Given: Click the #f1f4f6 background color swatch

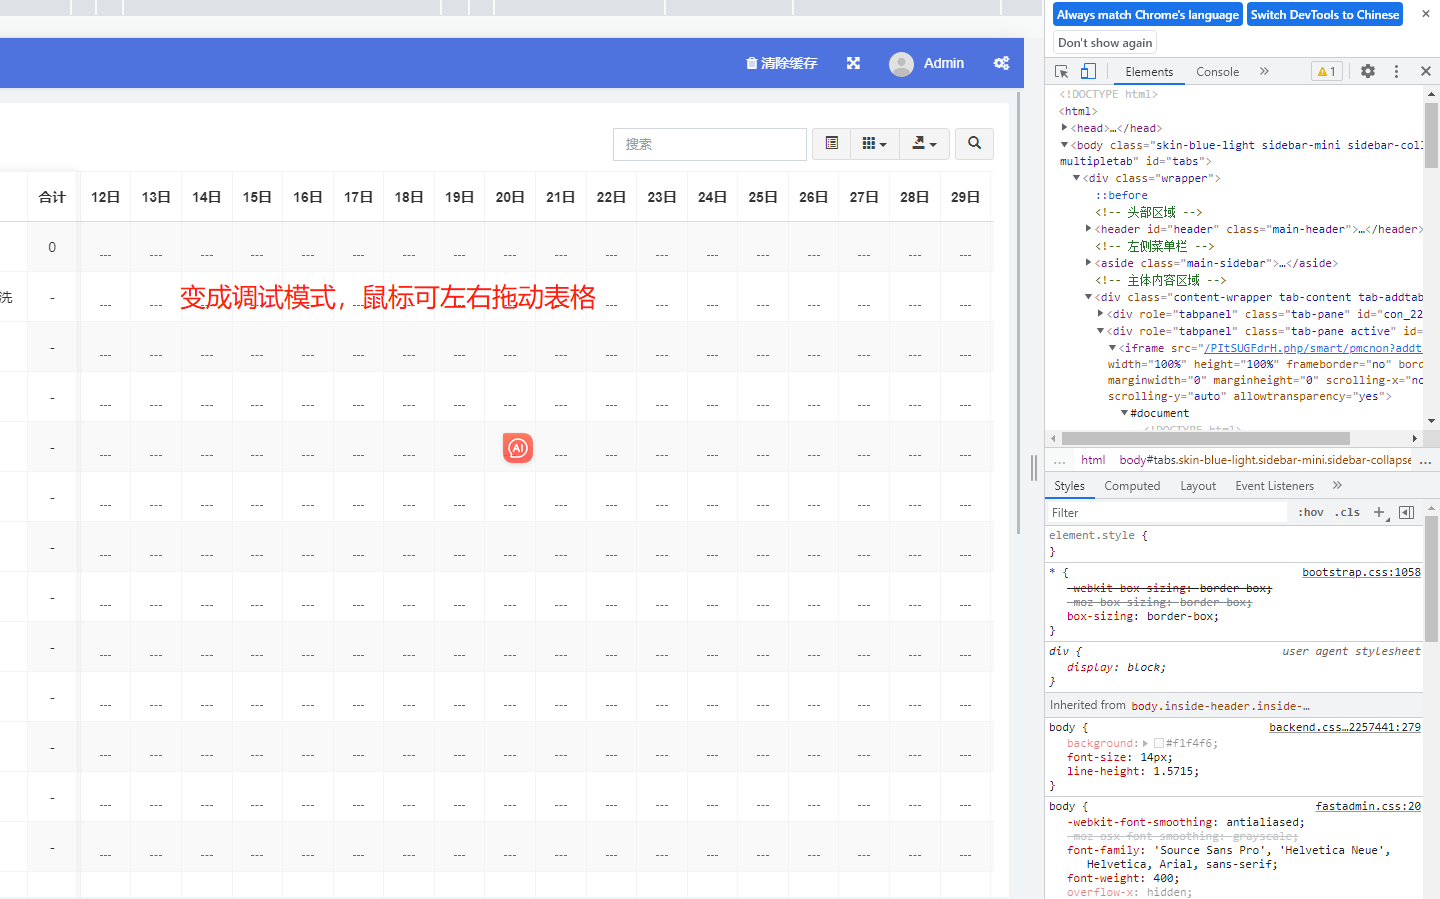Looking at the screenshot, I should [x=1158, y=743].
